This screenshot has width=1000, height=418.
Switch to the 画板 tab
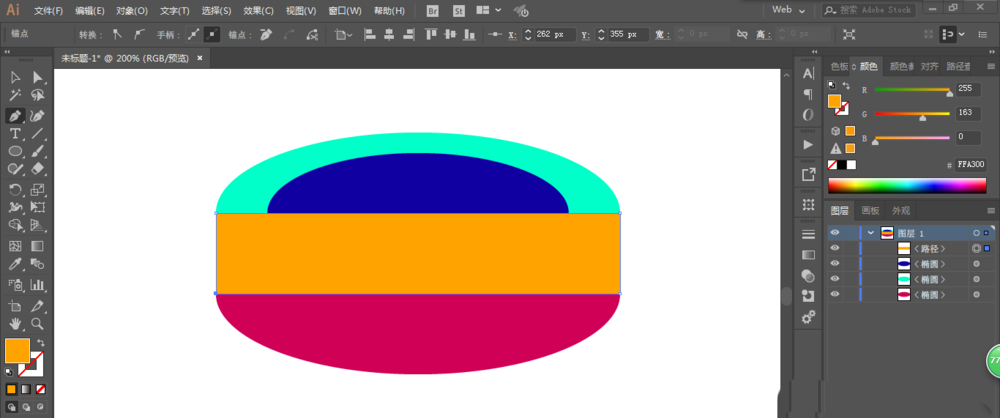(x=870, y=211)
